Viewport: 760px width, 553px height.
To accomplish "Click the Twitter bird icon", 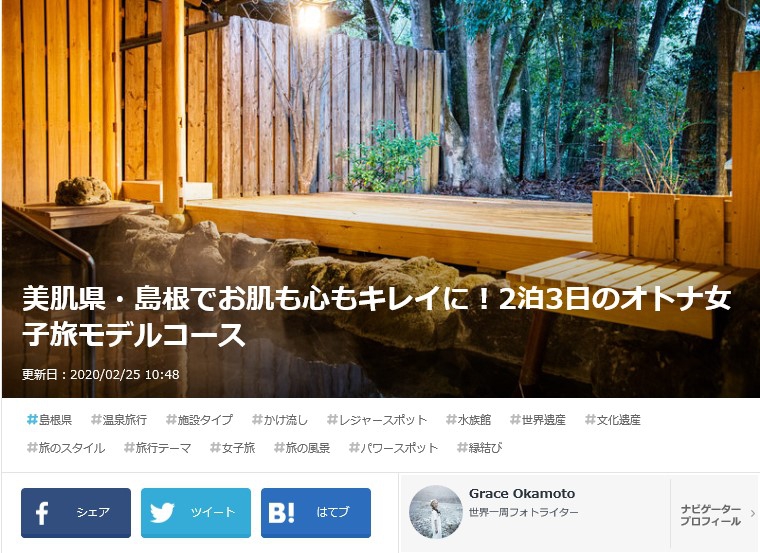I will [x=162, y=513].
